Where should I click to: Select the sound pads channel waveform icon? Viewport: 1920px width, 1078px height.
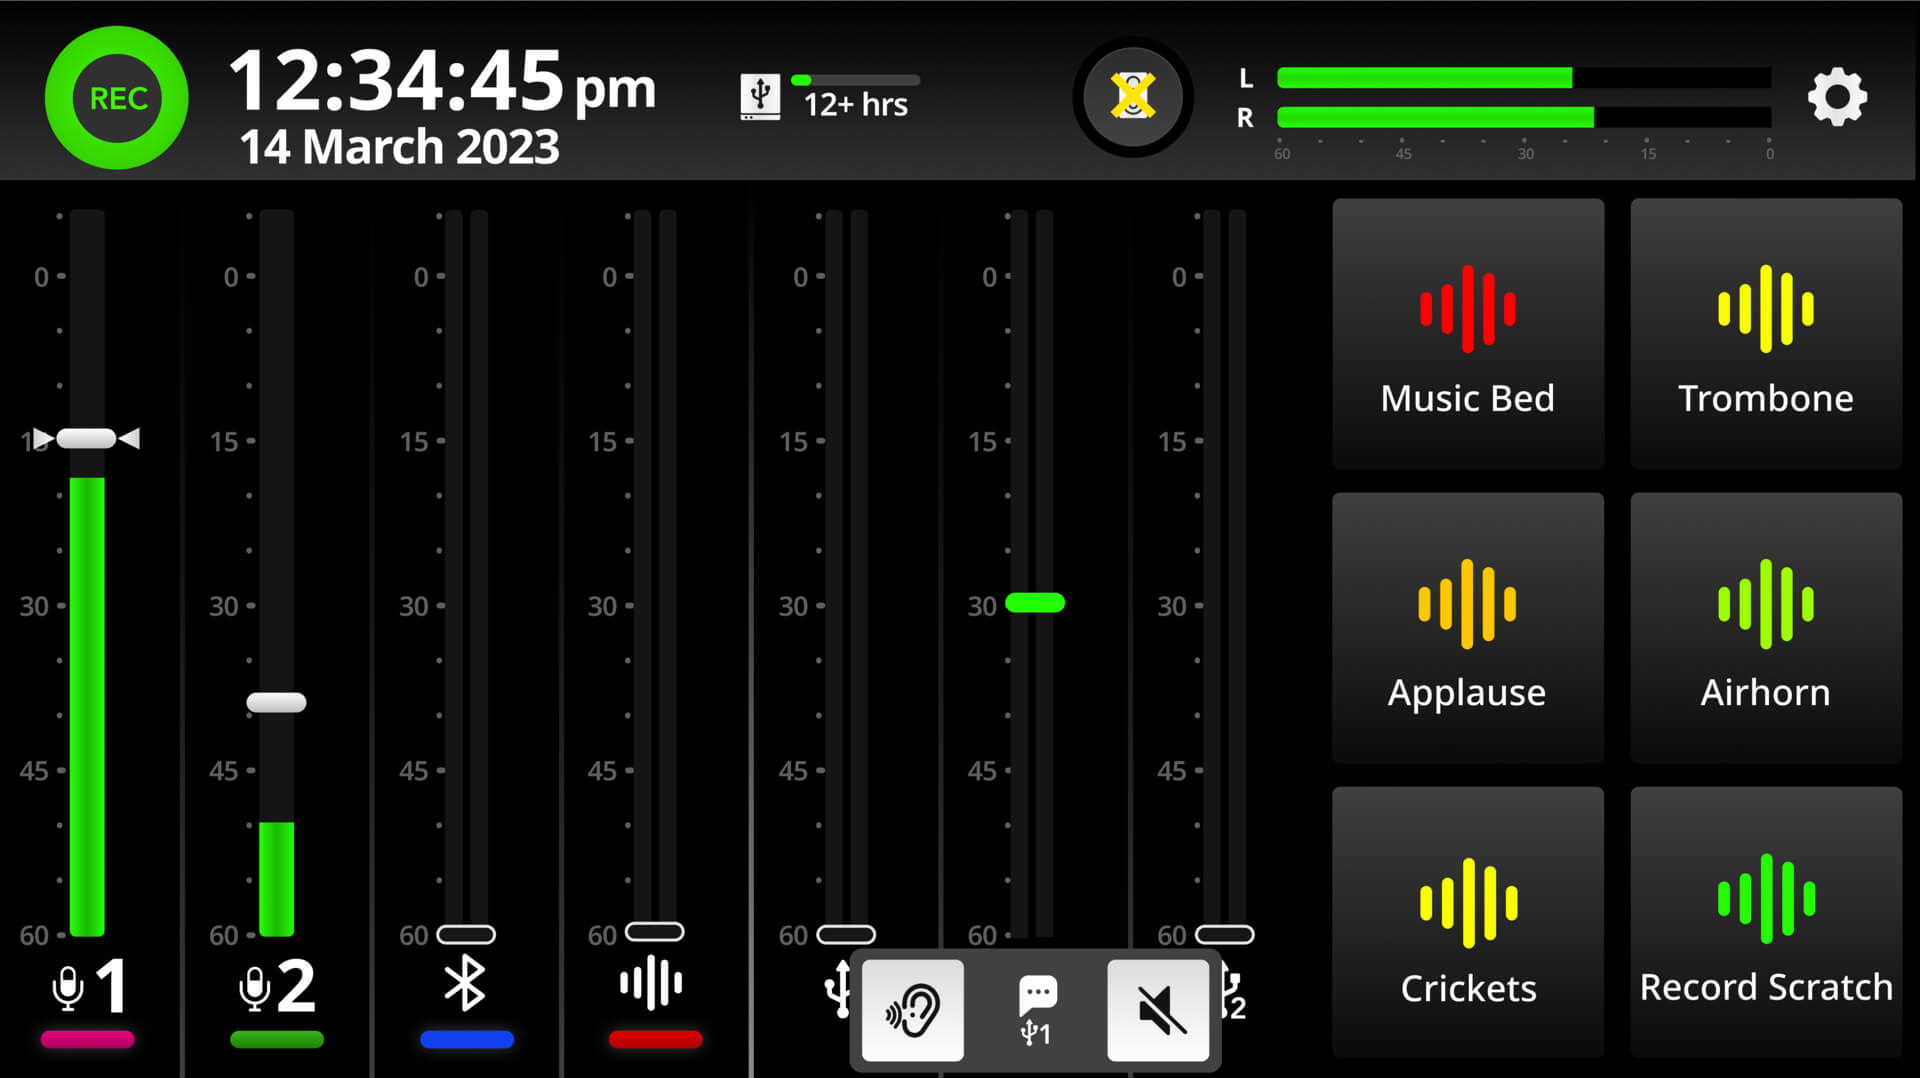pos(651,982)
